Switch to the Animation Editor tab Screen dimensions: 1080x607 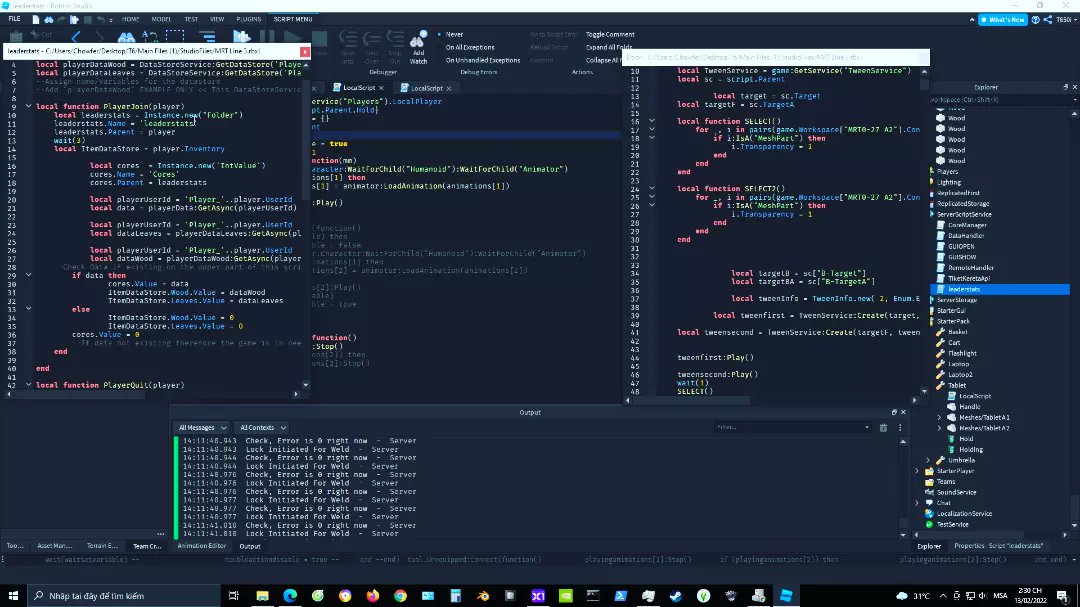(201, 546)
